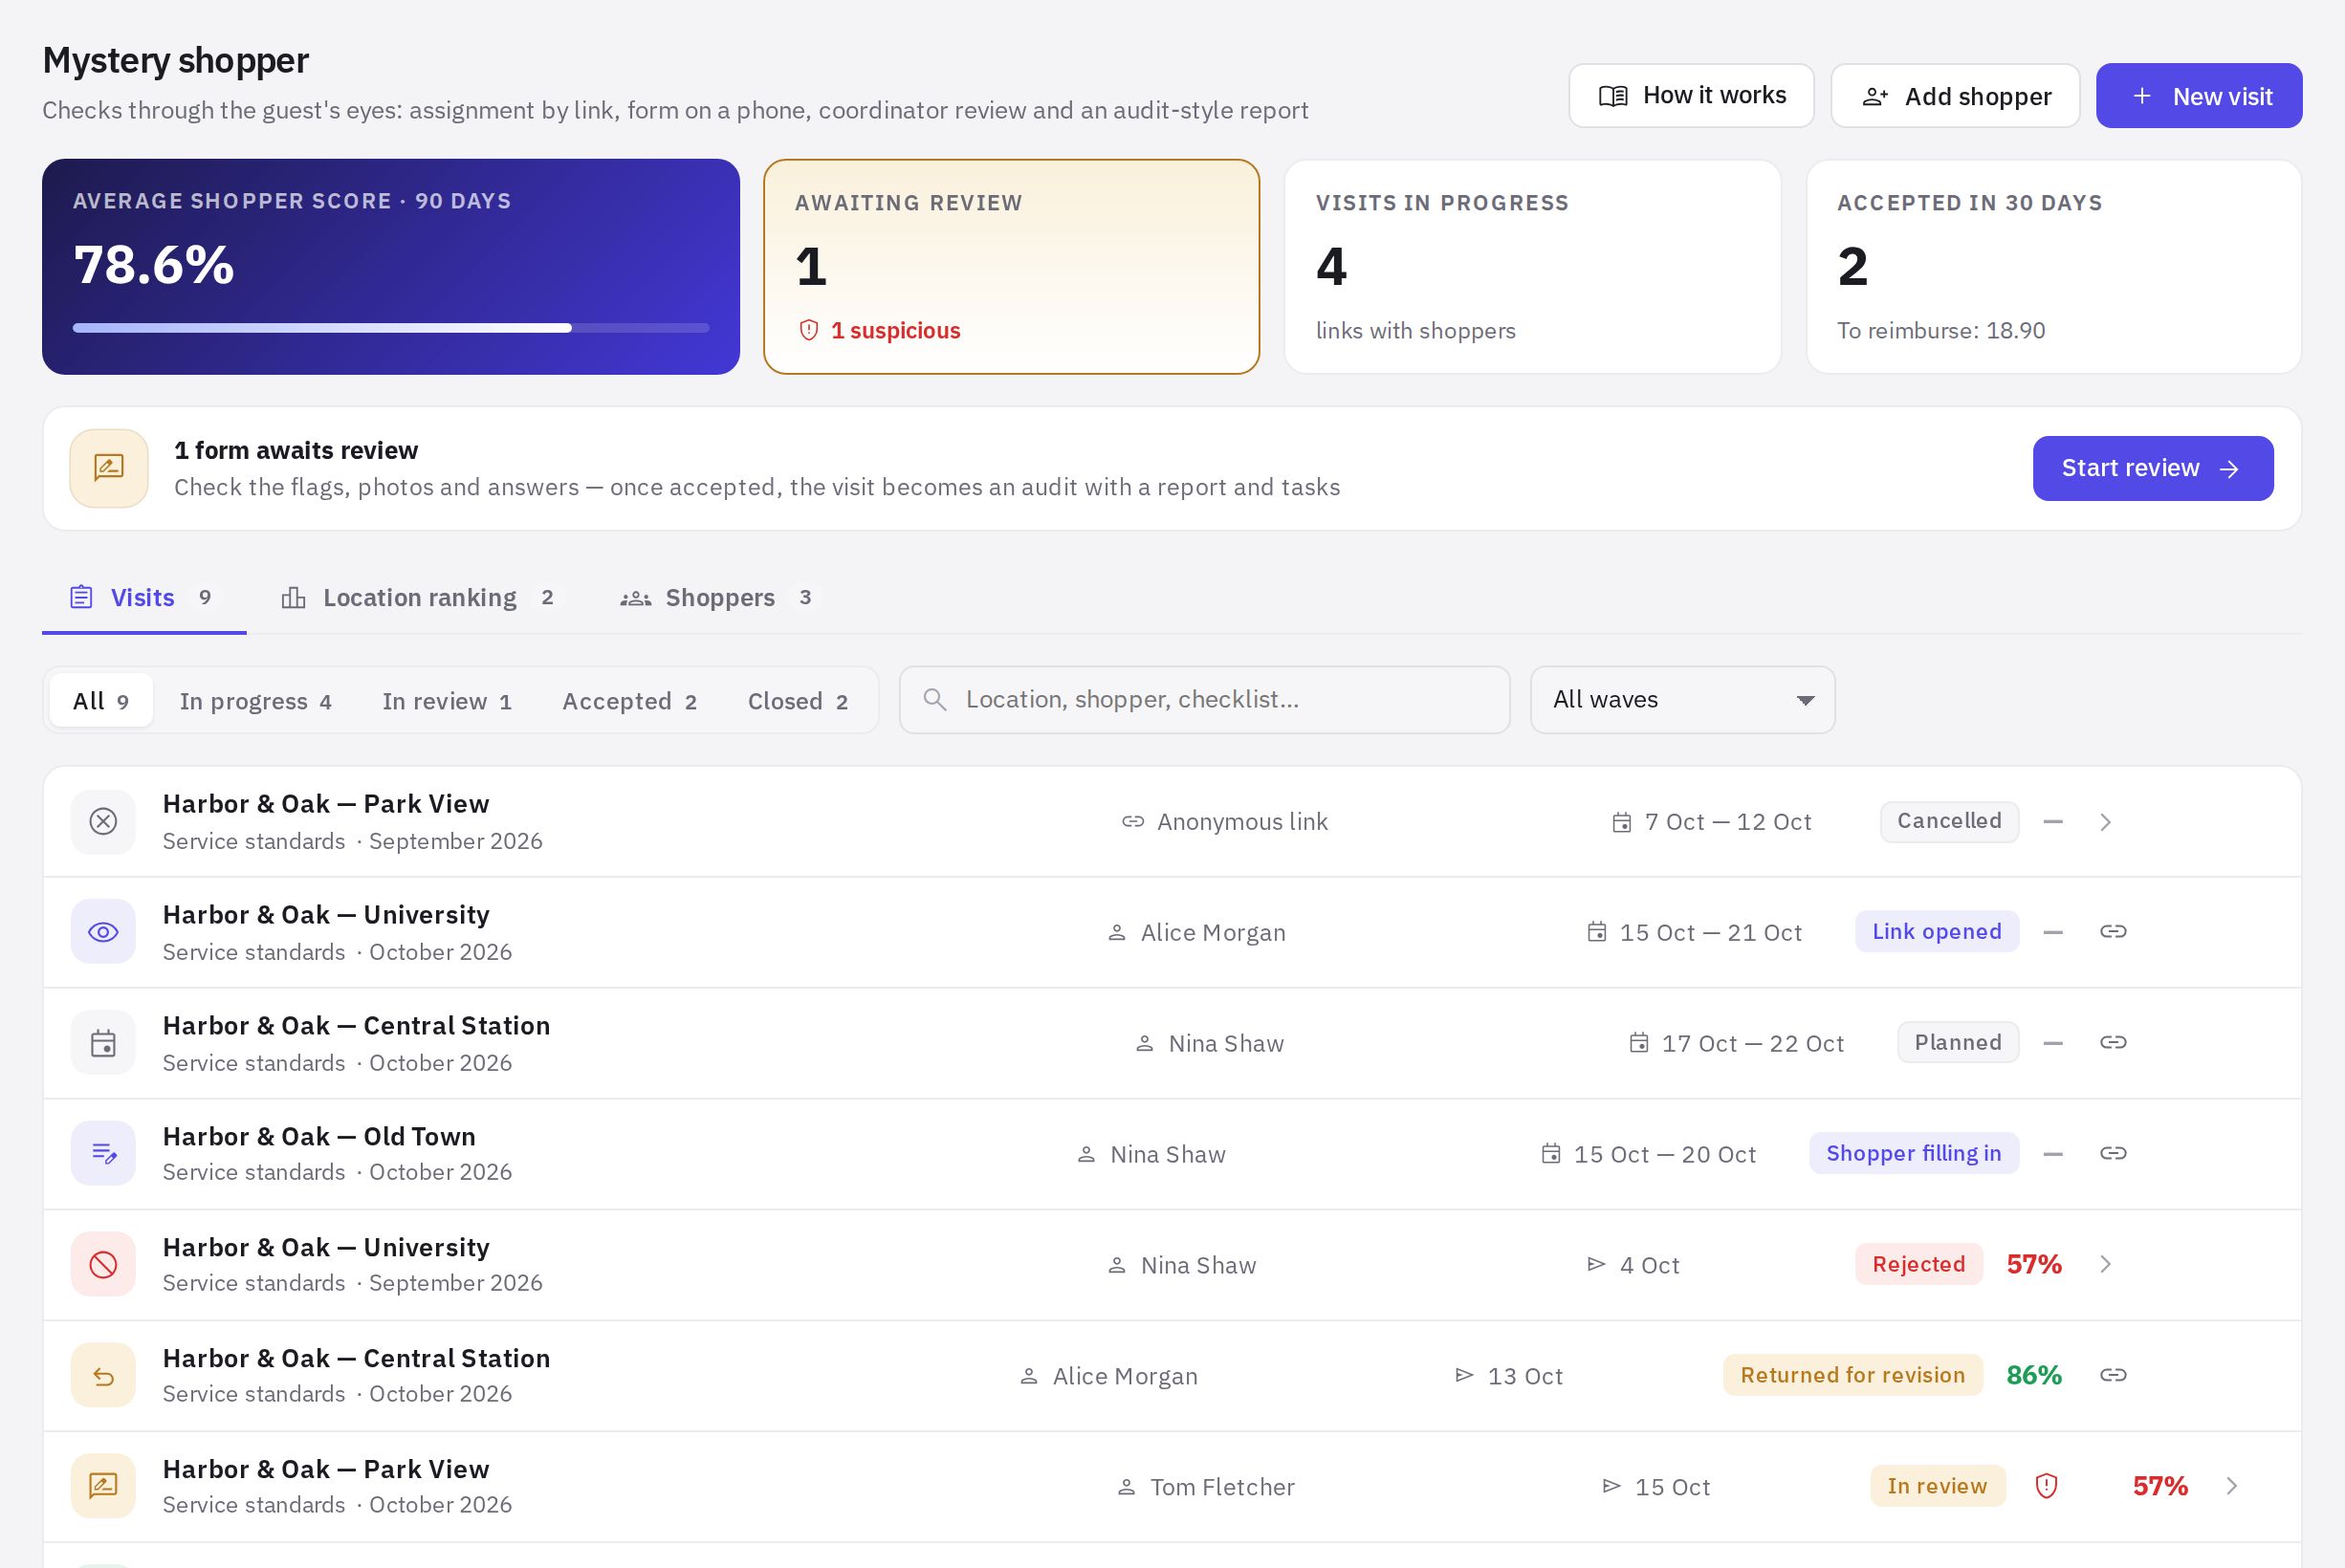The width and height of the screenshot is (2345, 1568).
Task: Click the How it works button
Action: (x=1691, y=96)
